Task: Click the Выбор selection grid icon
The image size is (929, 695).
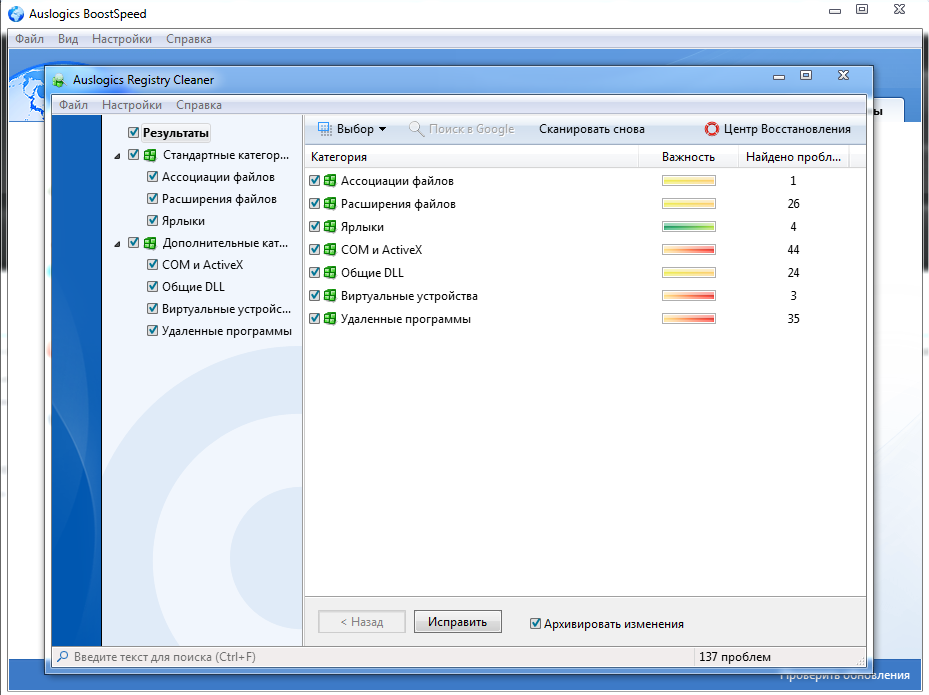Action: click(325, 129)
